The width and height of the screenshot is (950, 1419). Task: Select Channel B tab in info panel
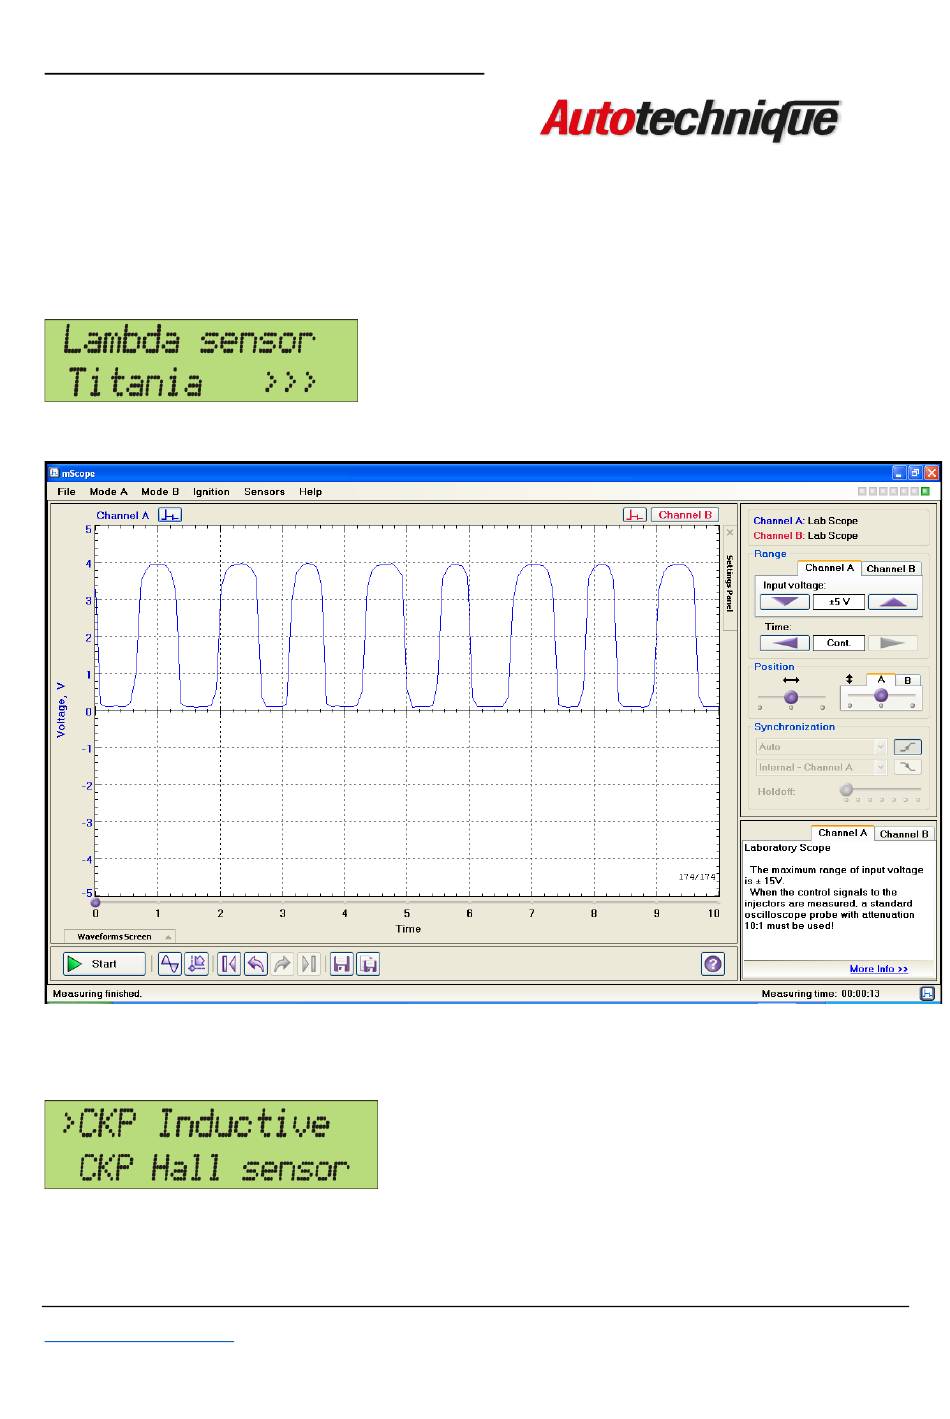point(904,834)
